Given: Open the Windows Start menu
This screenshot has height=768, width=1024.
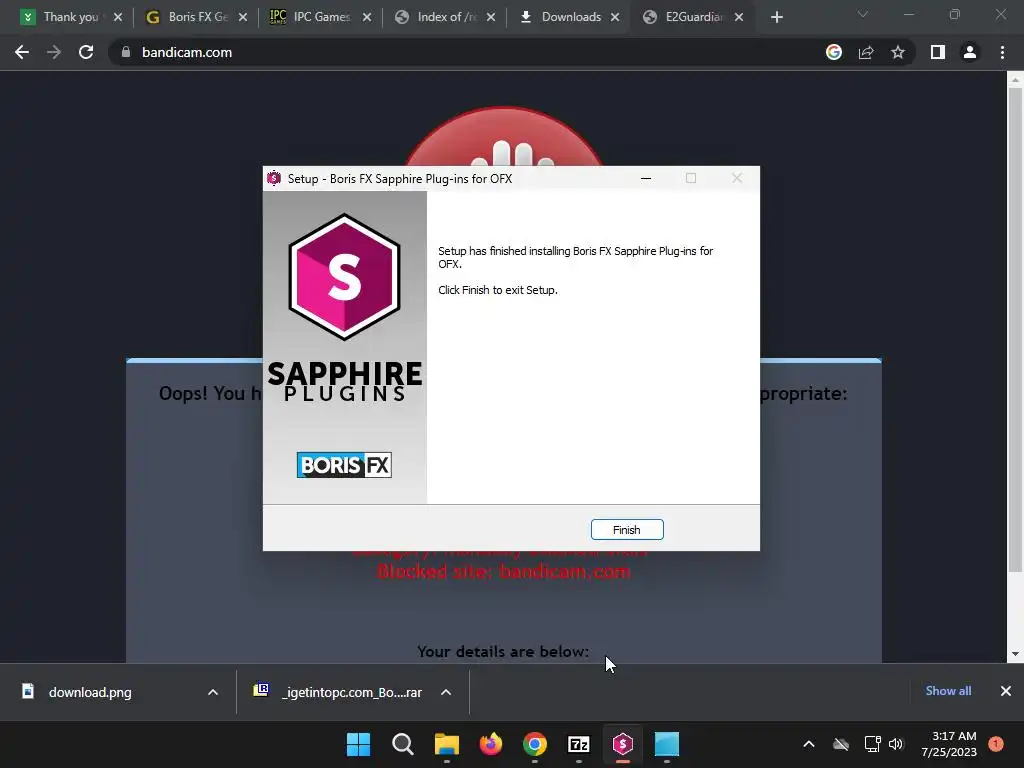Looking at the screenshot, I should point(358,744).
